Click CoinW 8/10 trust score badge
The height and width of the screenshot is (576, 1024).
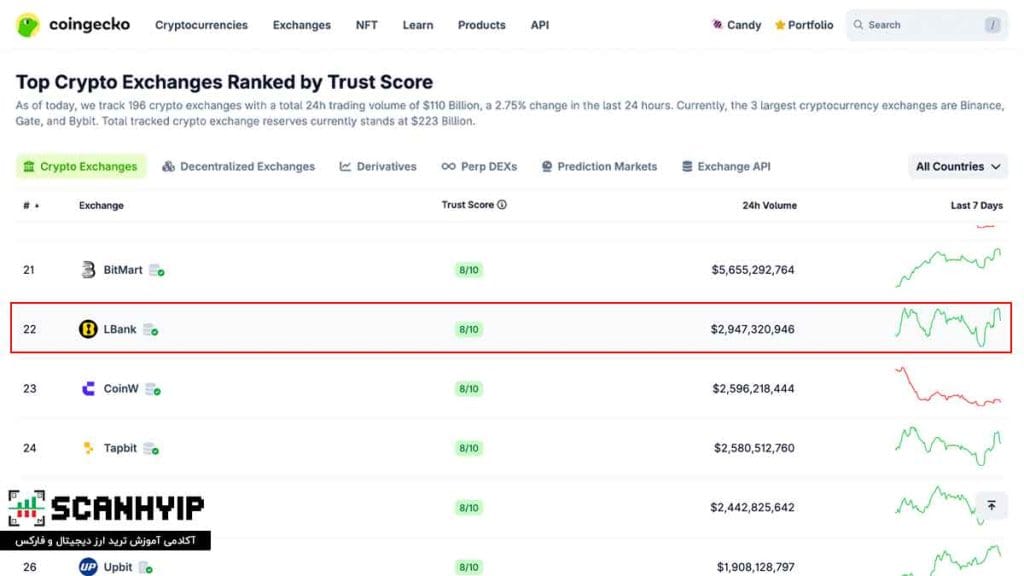tap(469, 389)
